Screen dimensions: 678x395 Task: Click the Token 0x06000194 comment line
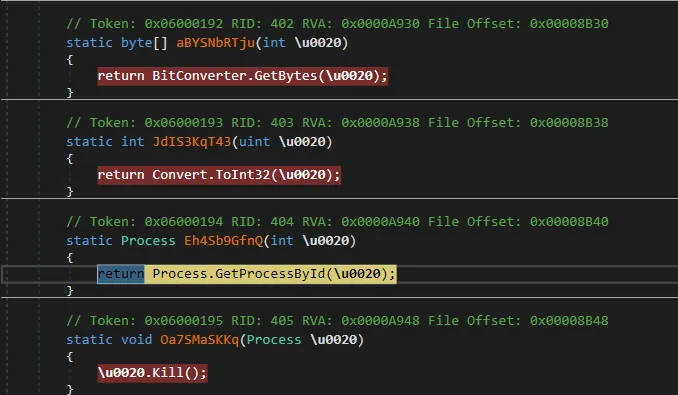tap(337, 222)
